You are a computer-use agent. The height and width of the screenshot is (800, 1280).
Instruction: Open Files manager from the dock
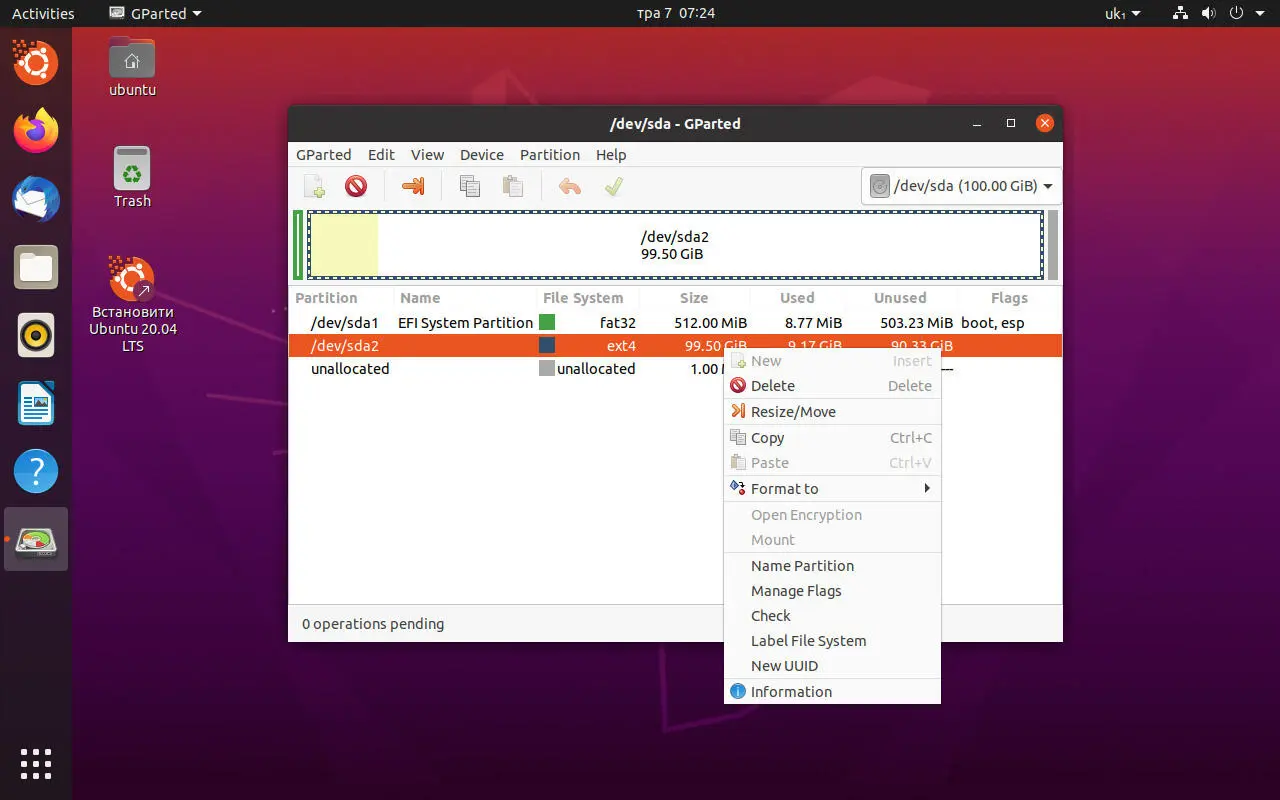click(36, 267)
